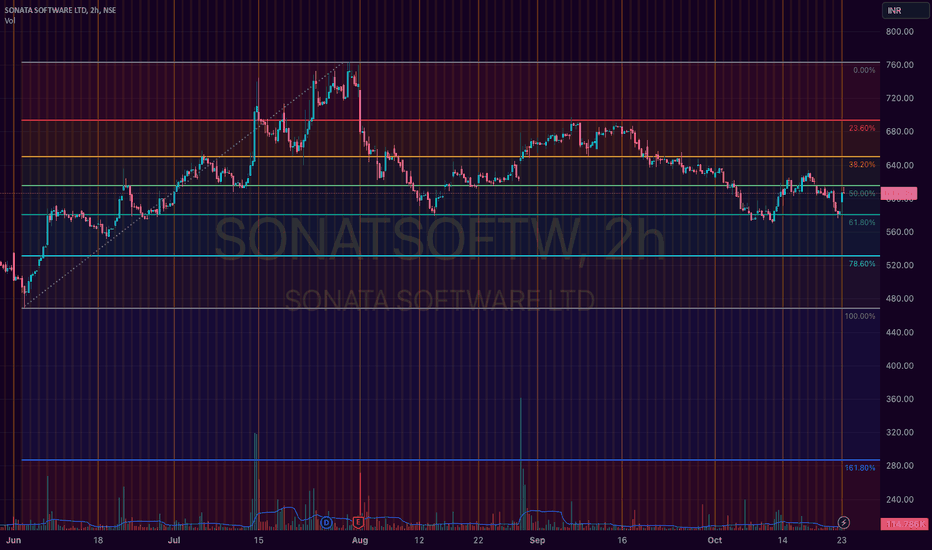The height and width of the screenshot is (550, 932).
Task: Click the red earnings E marker
Action: [358, 523]
